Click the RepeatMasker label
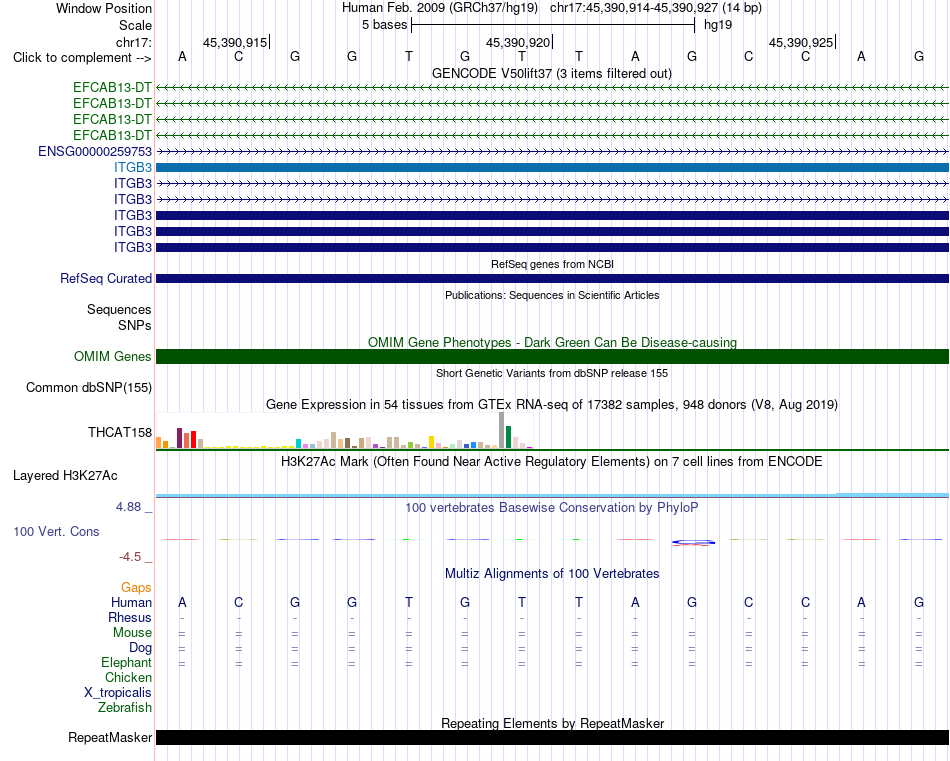 (110, 737)
